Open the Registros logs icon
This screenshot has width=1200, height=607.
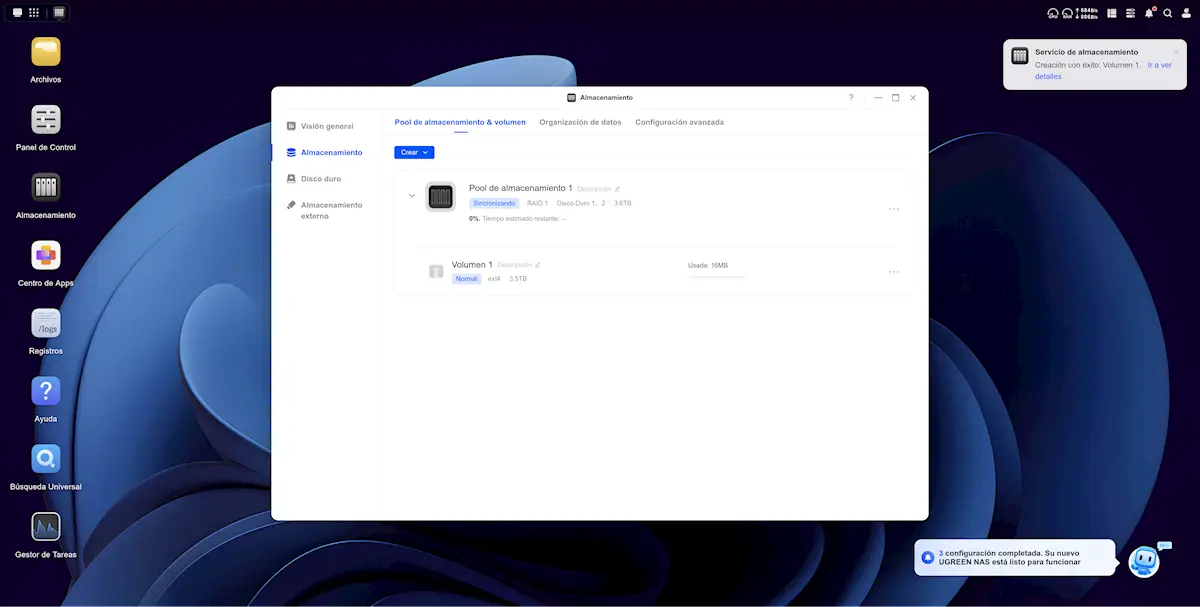[45, 323]
